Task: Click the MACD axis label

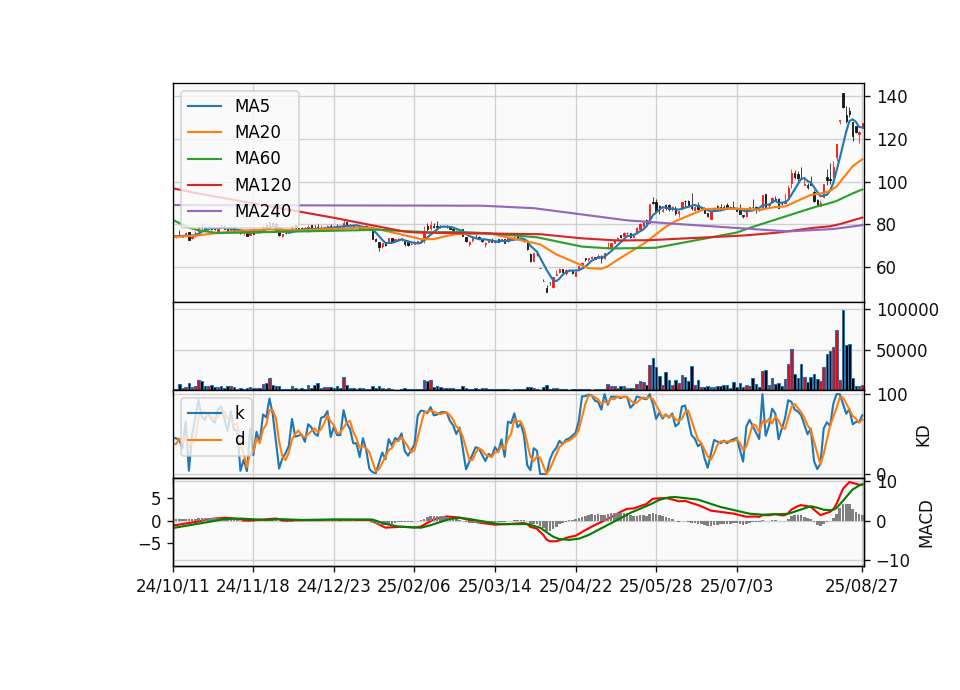Action: tap(925, 525)
